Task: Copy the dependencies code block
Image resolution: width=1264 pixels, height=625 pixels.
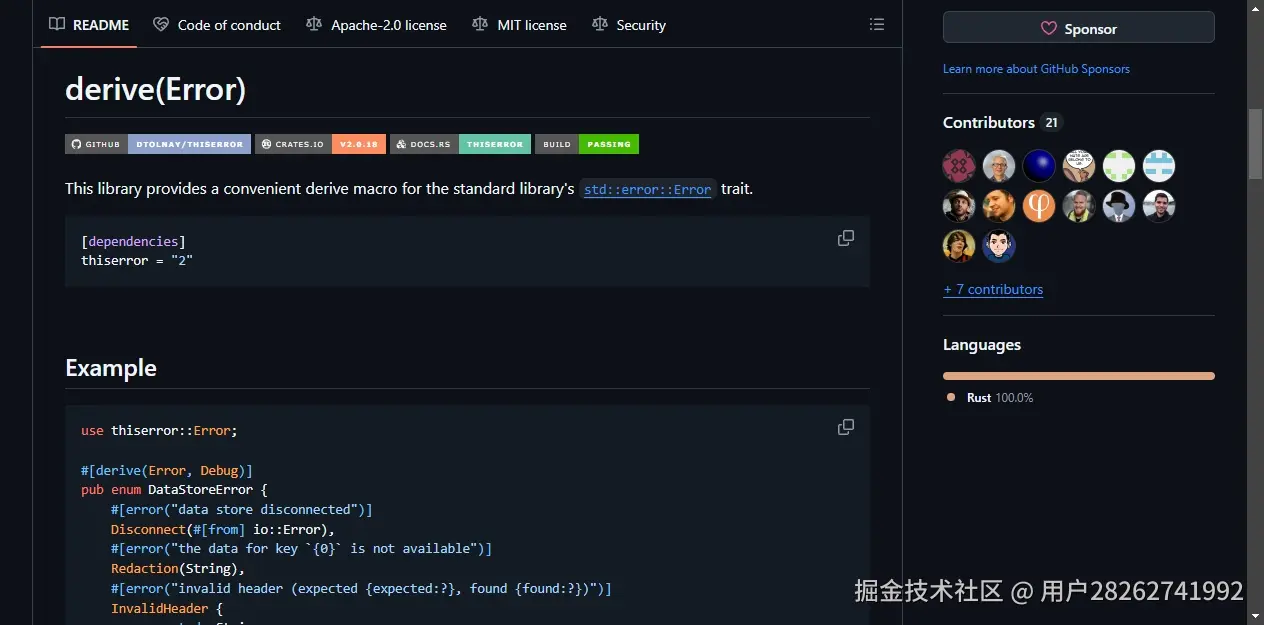Action: [846, 238]
